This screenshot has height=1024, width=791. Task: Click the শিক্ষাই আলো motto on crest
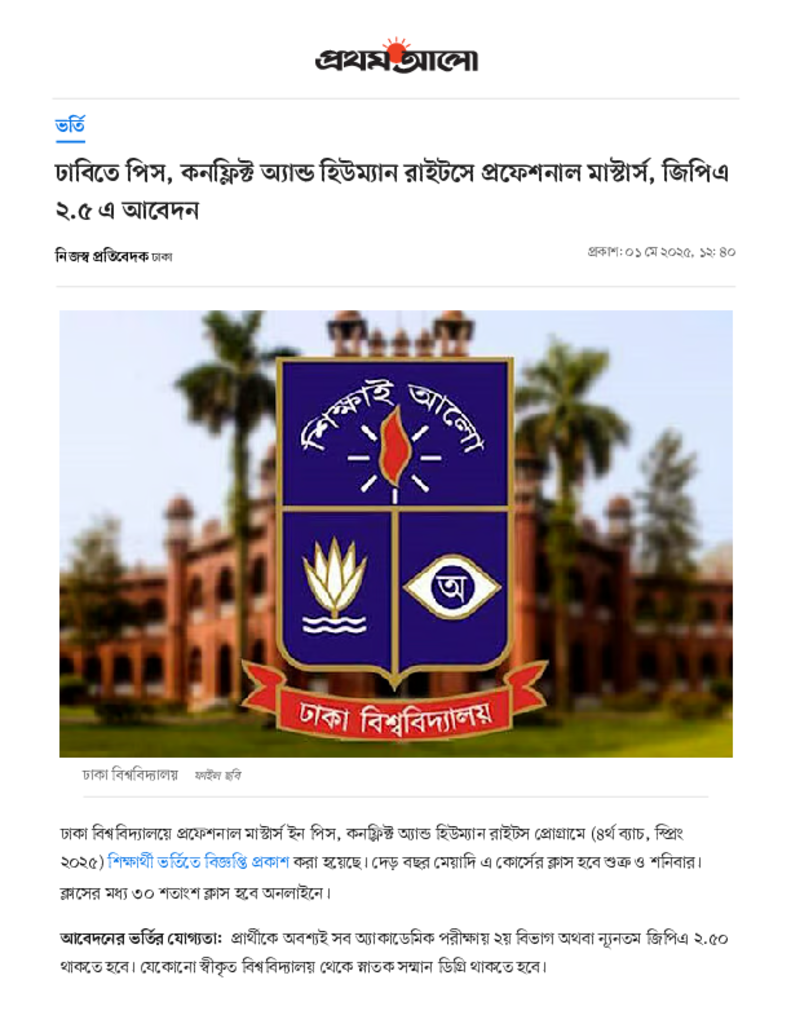point(394,417)
